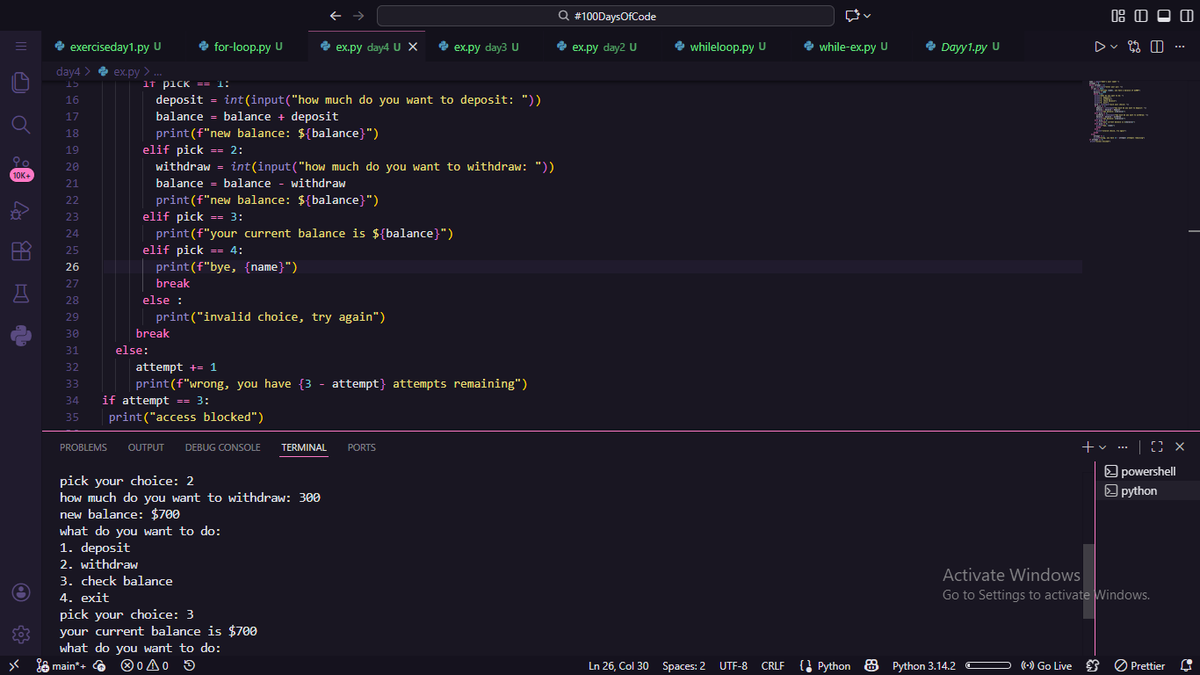Click the day4 breadcrumb folder
Viewport: 1200px width, 675px height.
[x=67, y=71]
